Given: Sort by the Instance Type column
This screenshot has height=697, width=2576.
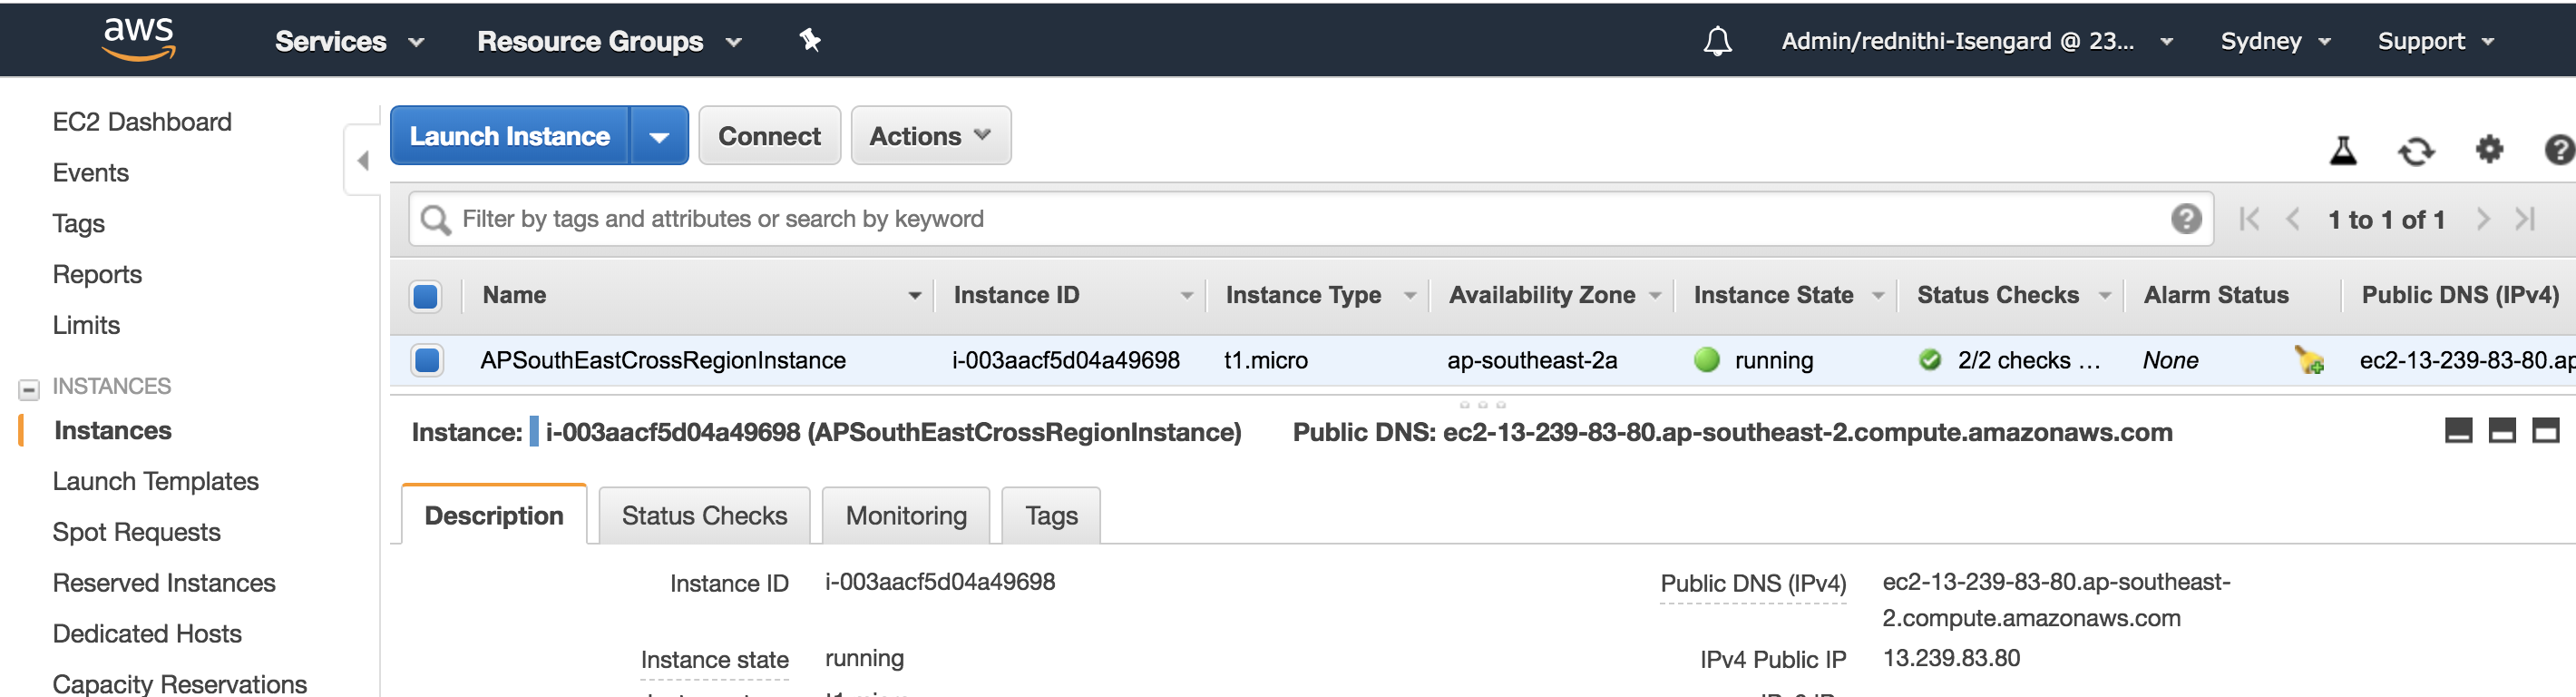Looking at the screenshot, I should click(x=1303, y=296).
